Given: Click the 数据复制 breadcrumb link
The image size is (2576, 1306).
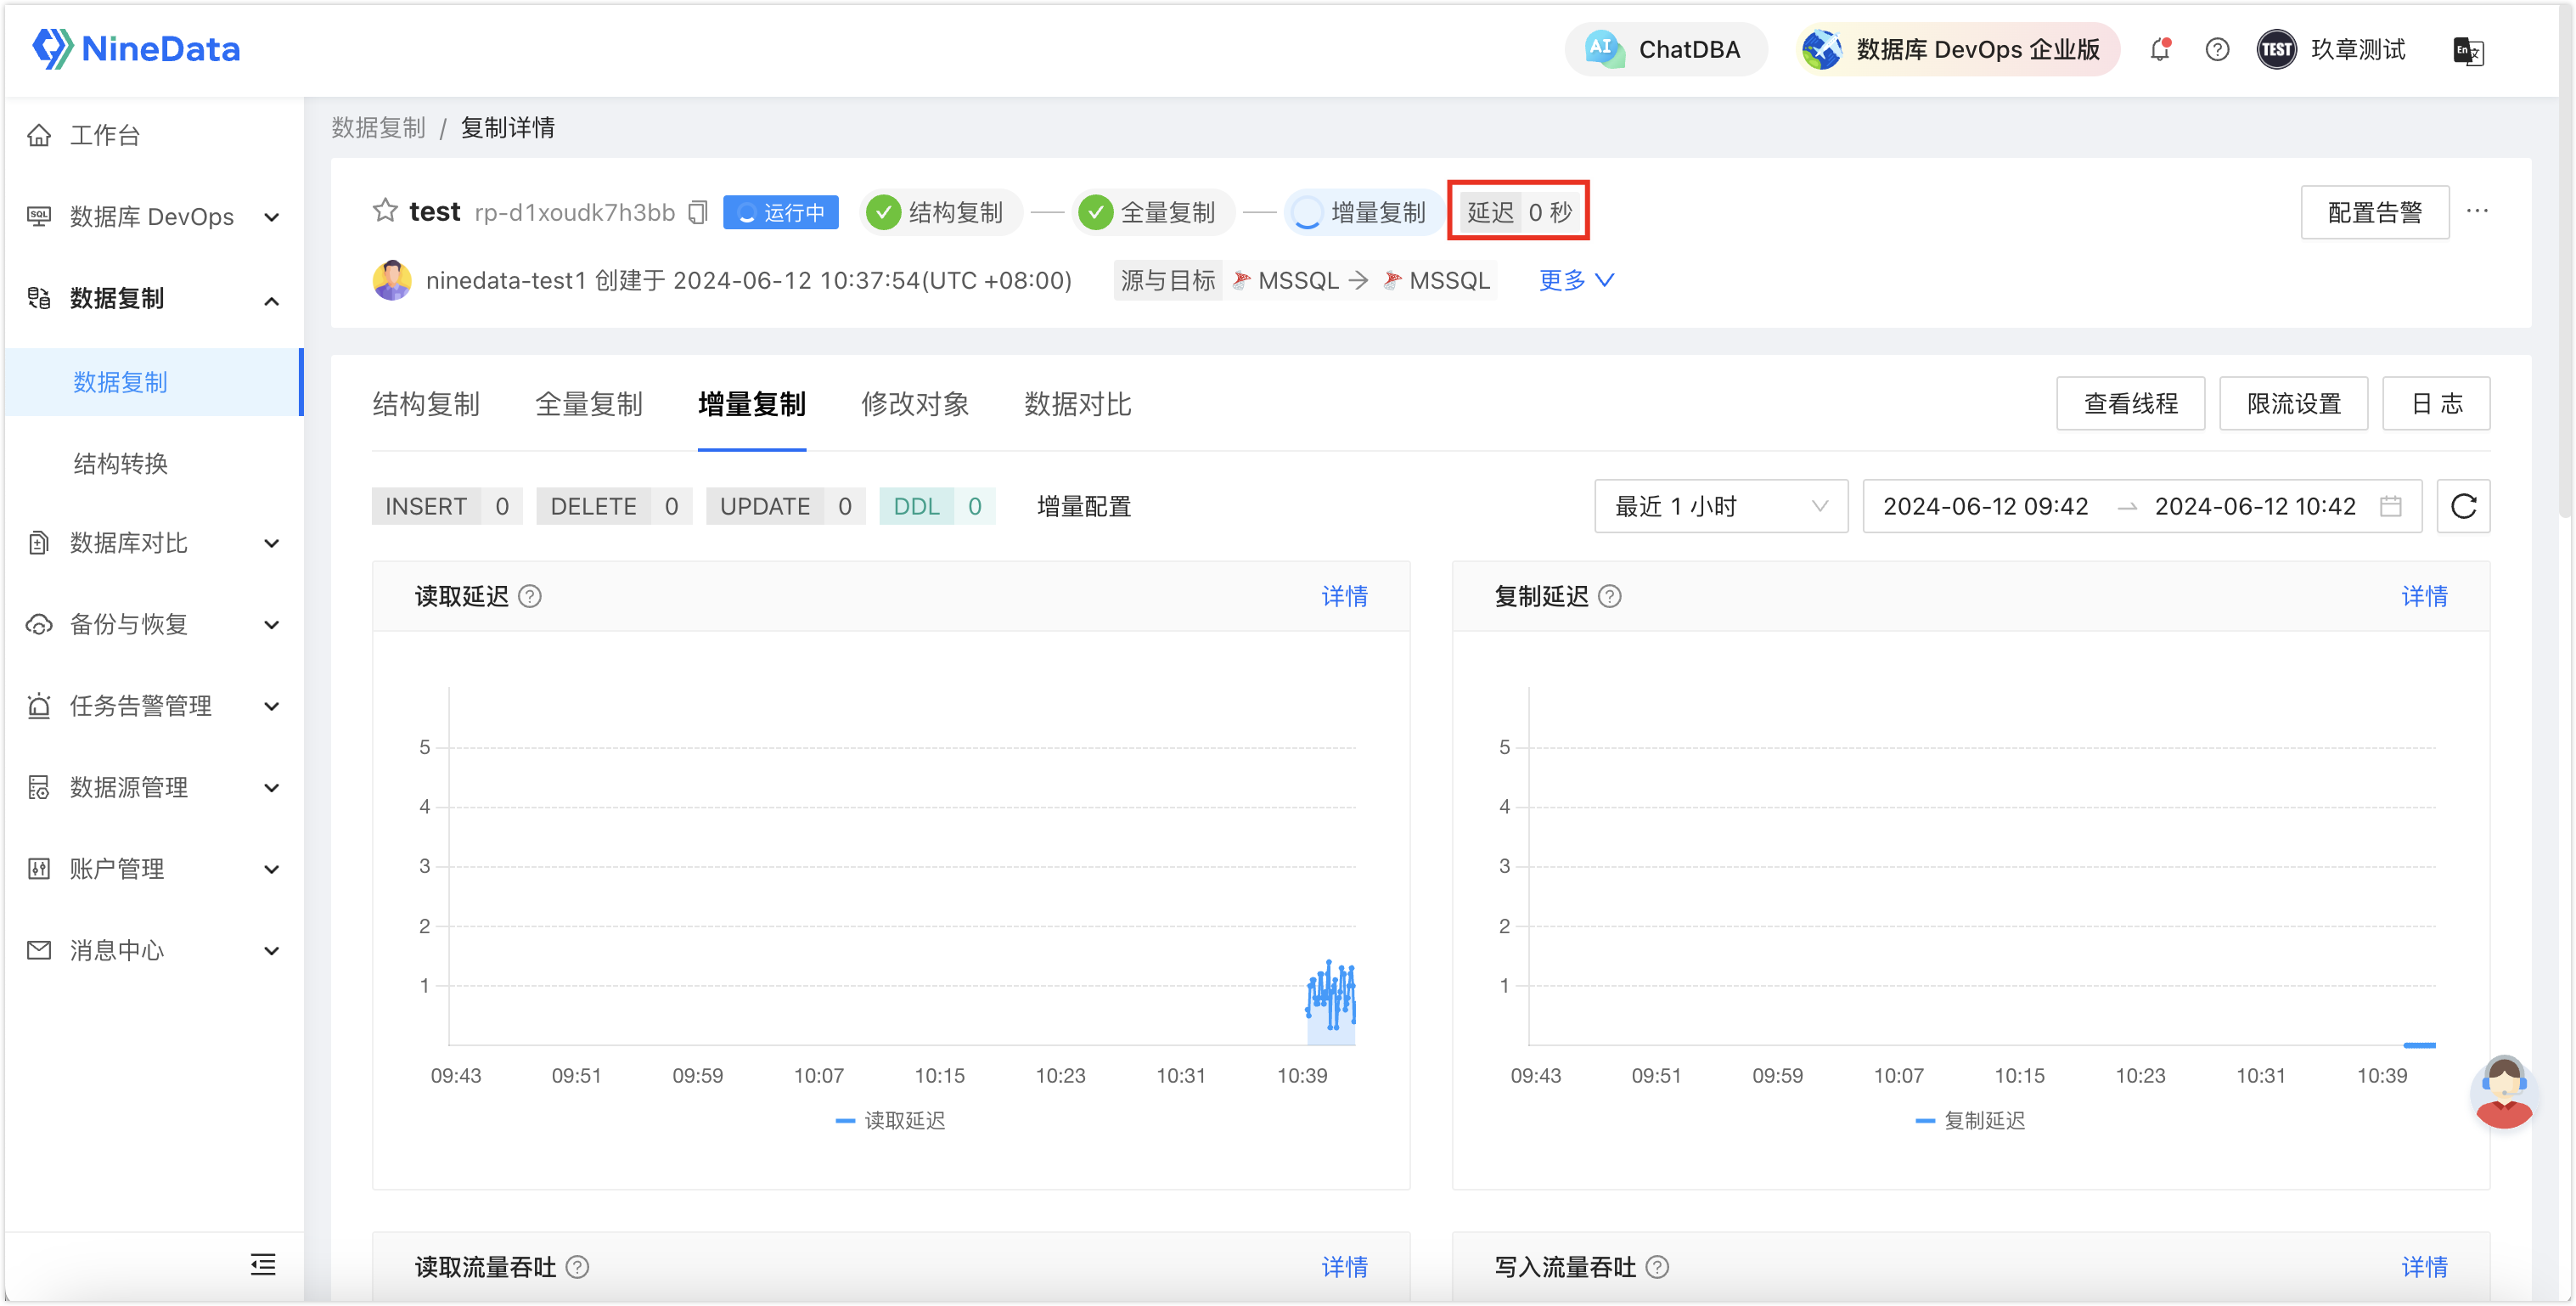Looking at the screenshot, I should click(x=378, y=127).
